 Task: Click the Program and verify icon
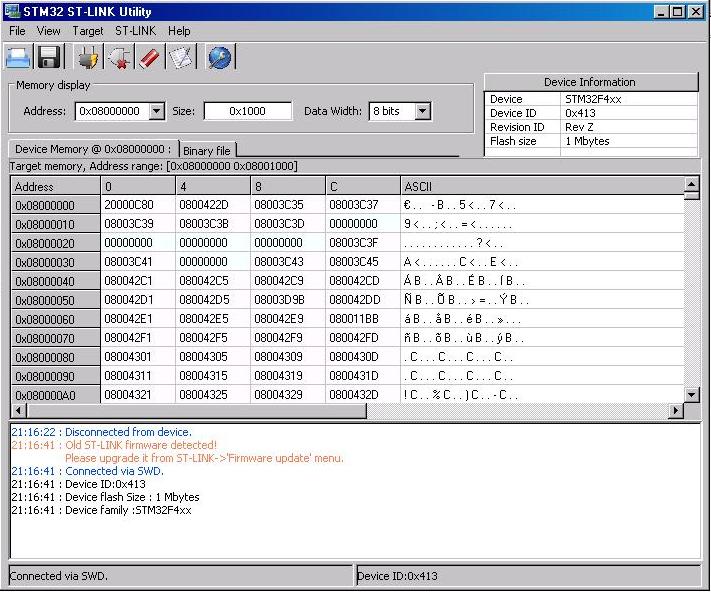(180, 58)
